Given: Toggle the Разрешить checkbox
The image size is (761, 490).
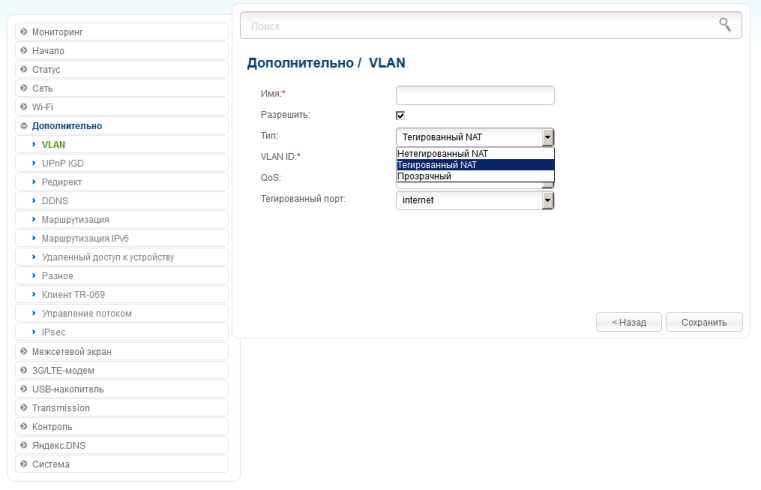Looking at the screenshot, I should (x=400, y=115).
